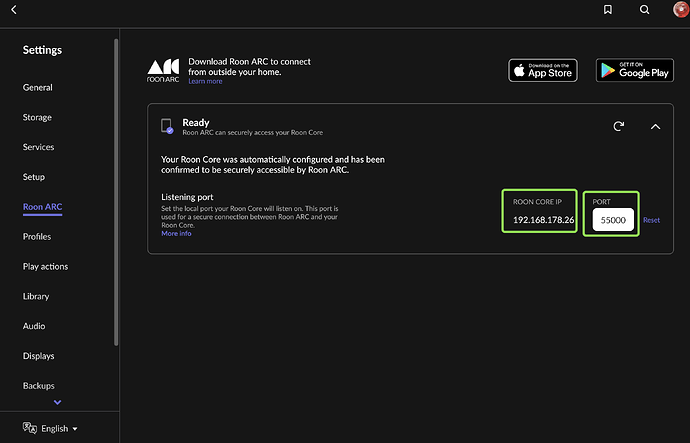Open the search magnifier icon
This screenshot has width=690, height=443.
[x=644, y=10]
